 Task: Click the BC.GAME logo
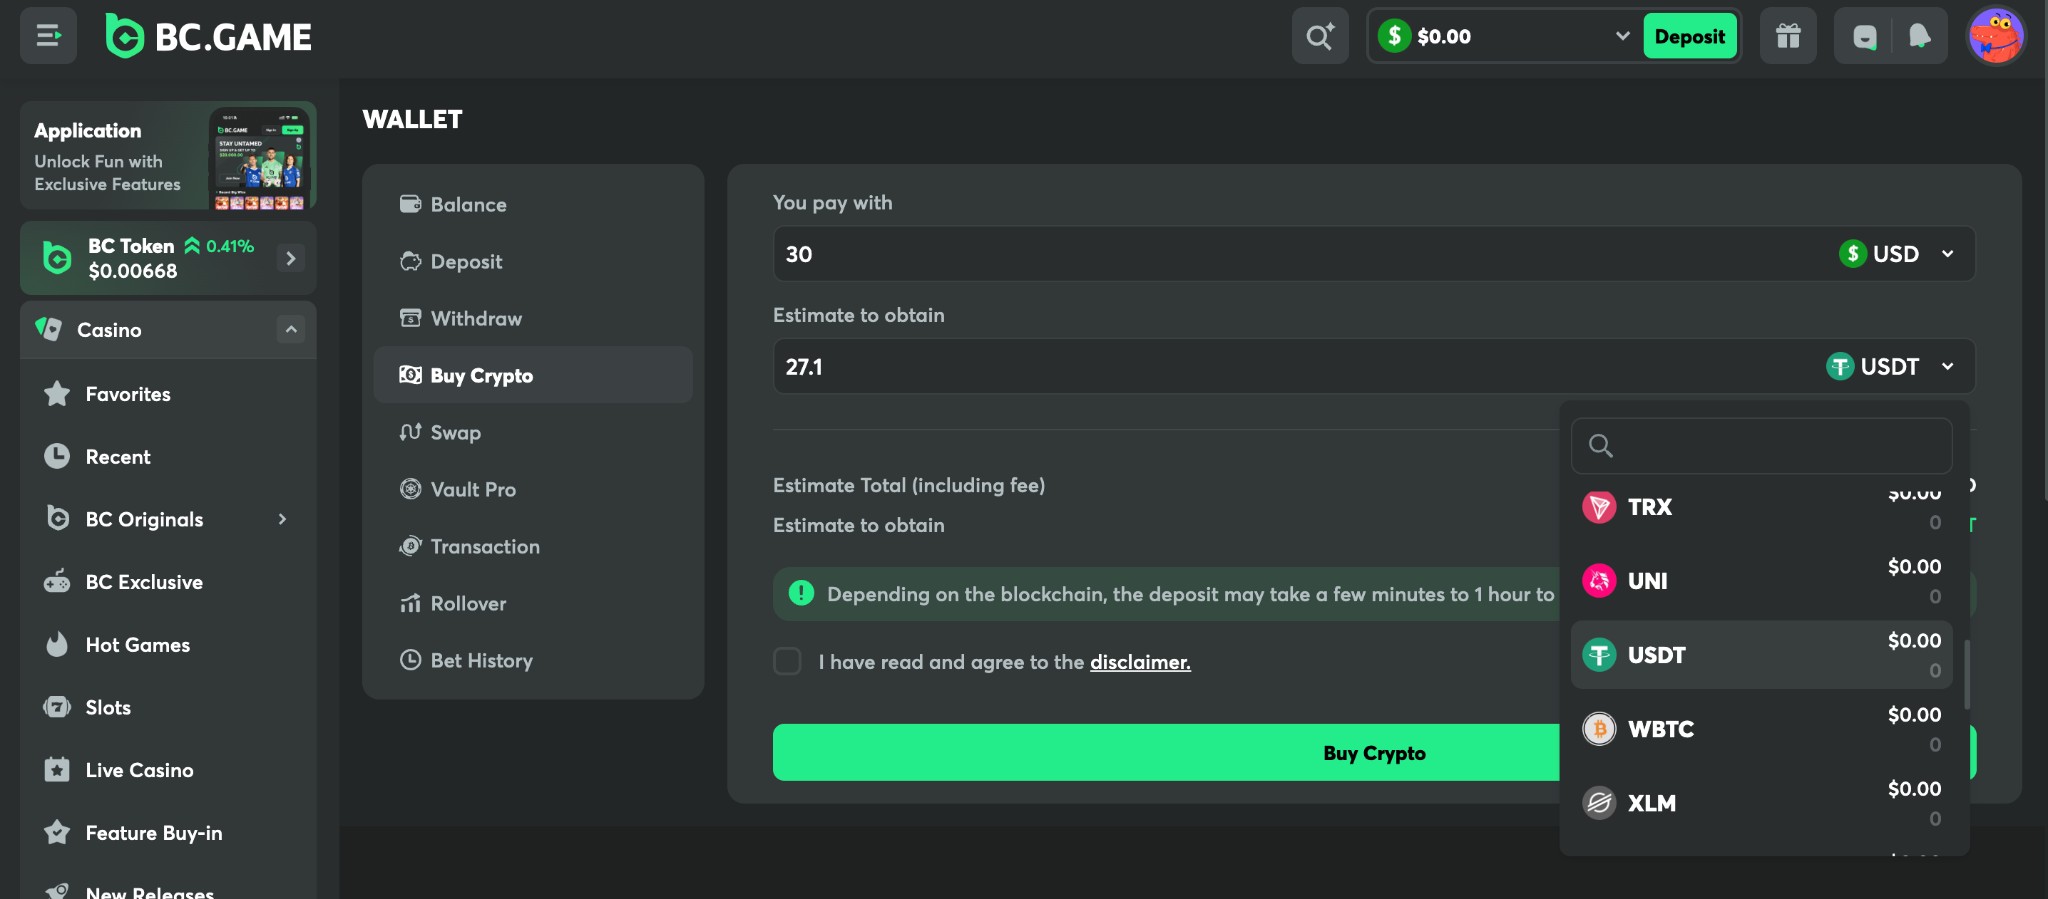click(209, 37)
